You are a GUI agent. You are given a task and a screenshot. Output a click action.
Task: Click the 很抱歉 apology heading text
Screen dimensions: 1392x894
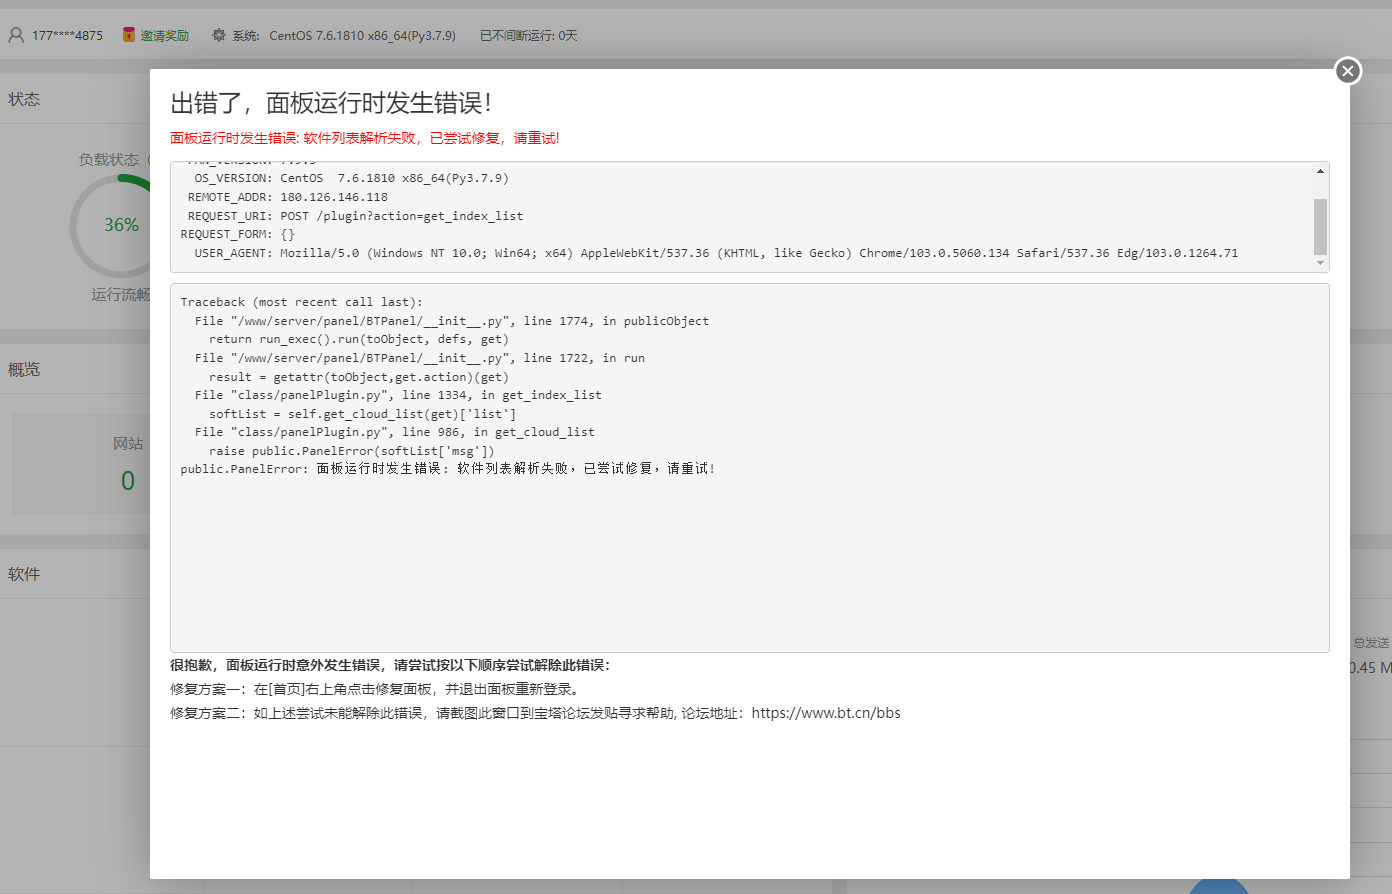(x=390, y=665)
